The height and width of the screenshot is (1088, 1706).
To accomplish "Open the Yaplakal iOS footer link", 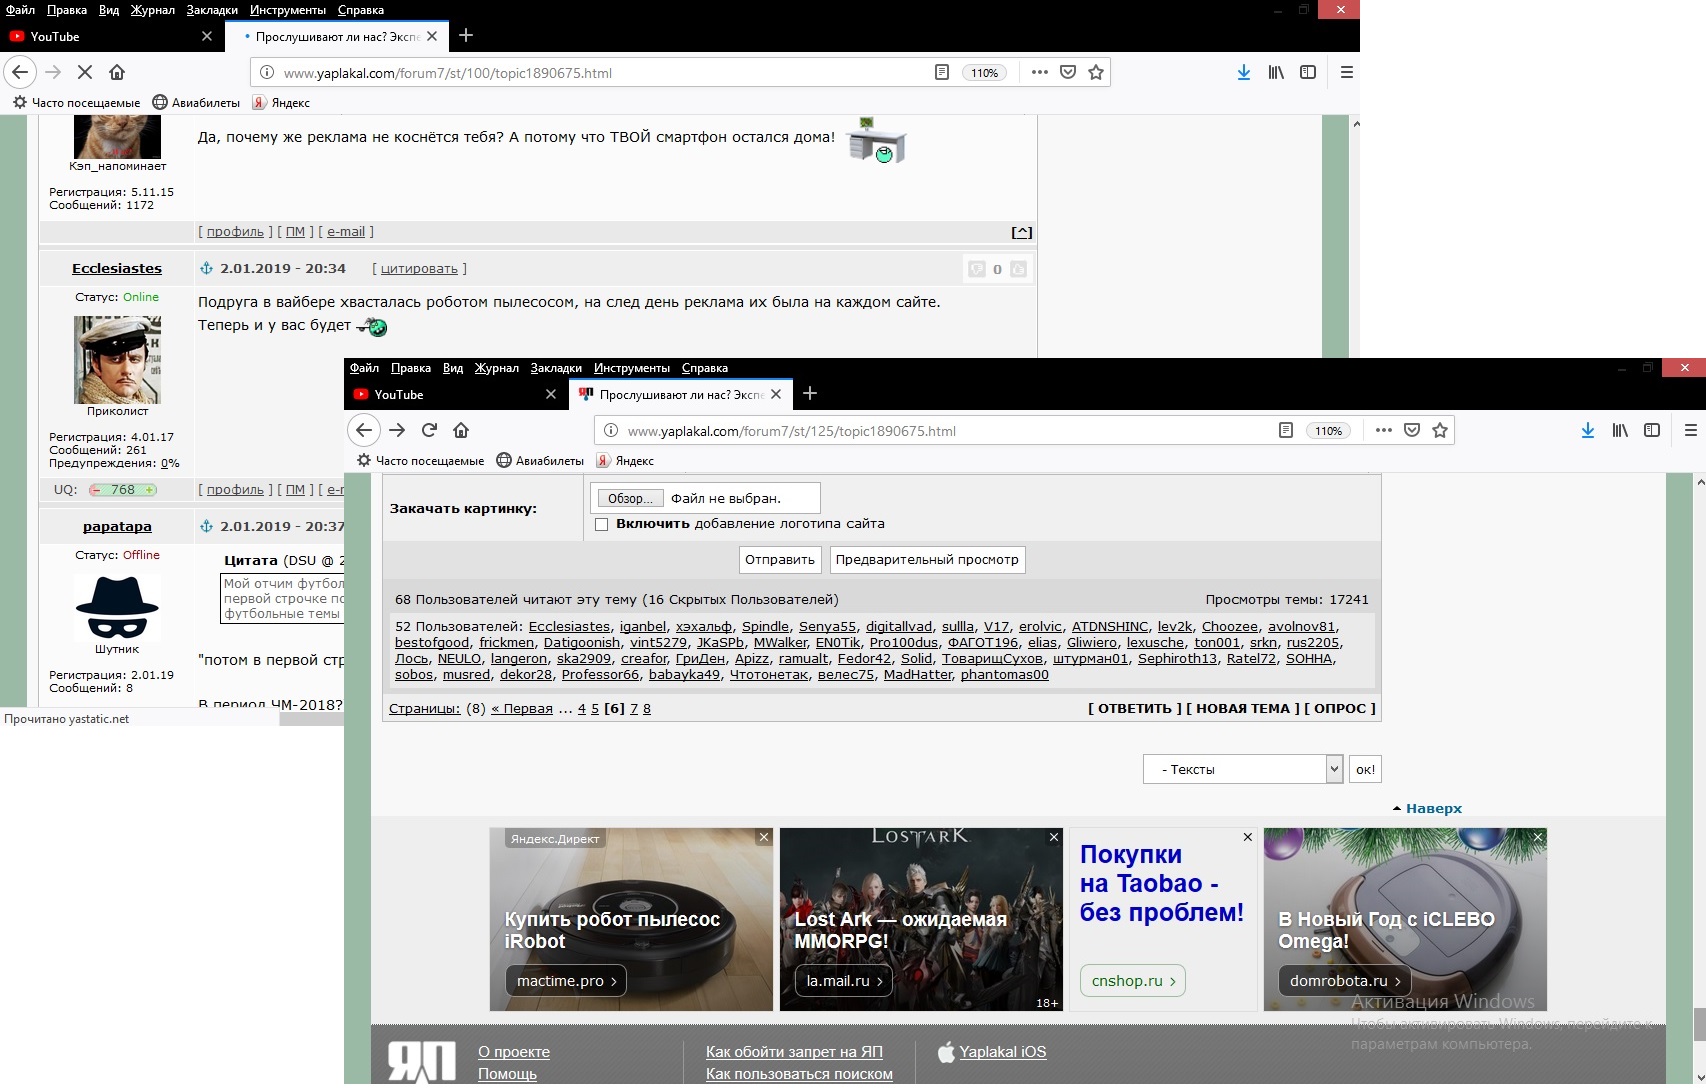I will coord(1003,1052).
